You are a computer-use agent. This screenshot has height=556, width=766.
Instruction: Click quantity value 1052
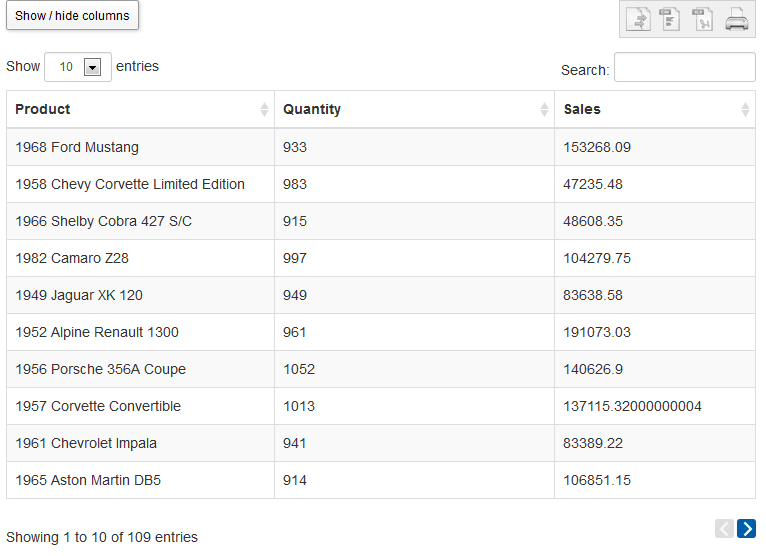click(299, 369)
